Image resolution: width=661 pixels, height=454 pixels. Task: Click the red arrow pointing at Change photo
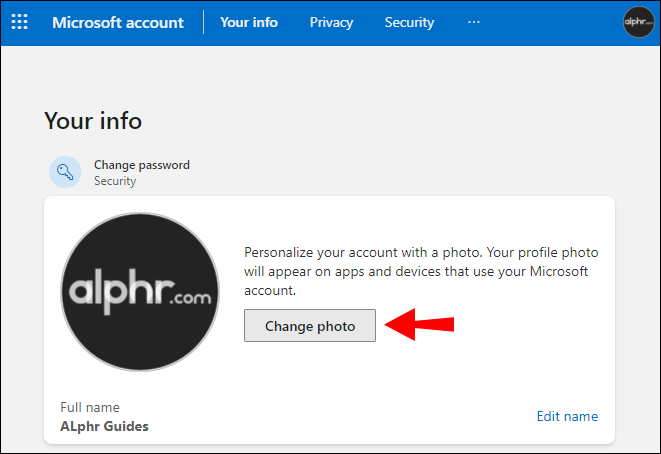pos(420,325)
